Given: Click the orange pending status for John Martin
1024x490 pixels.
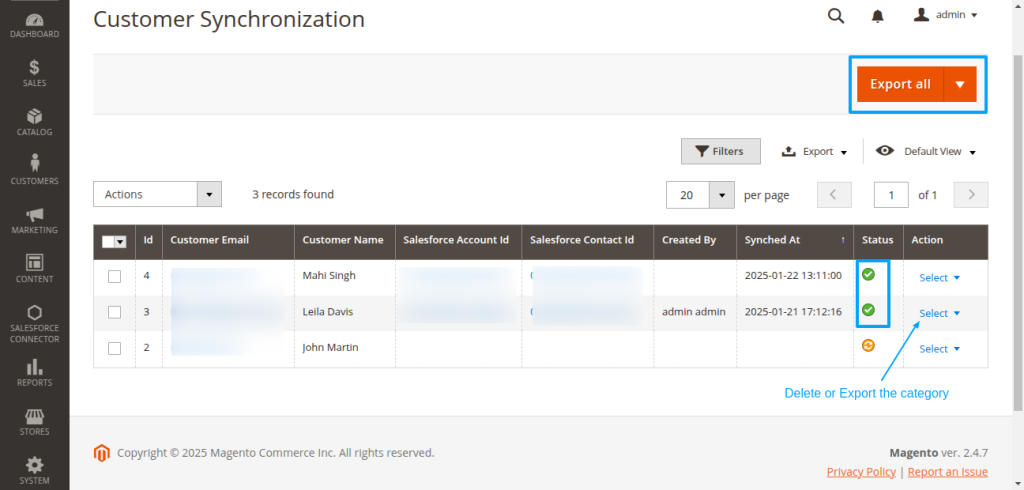Looking at the screenshot, I should click(x=868, y=346).
